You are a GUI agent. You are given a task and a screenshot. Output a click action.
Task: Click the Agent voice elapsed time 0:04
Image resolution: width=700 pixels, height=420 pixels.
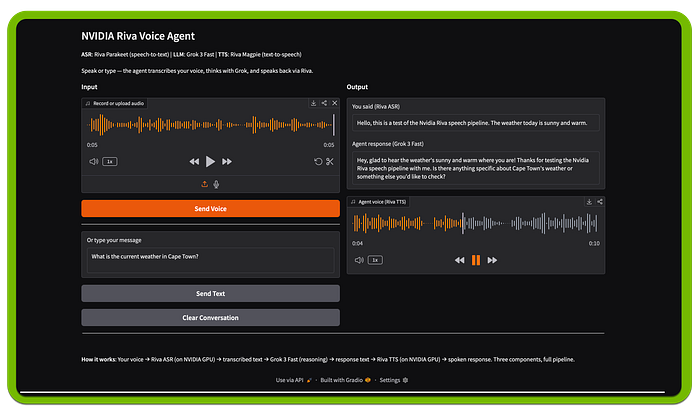point(357,243)
